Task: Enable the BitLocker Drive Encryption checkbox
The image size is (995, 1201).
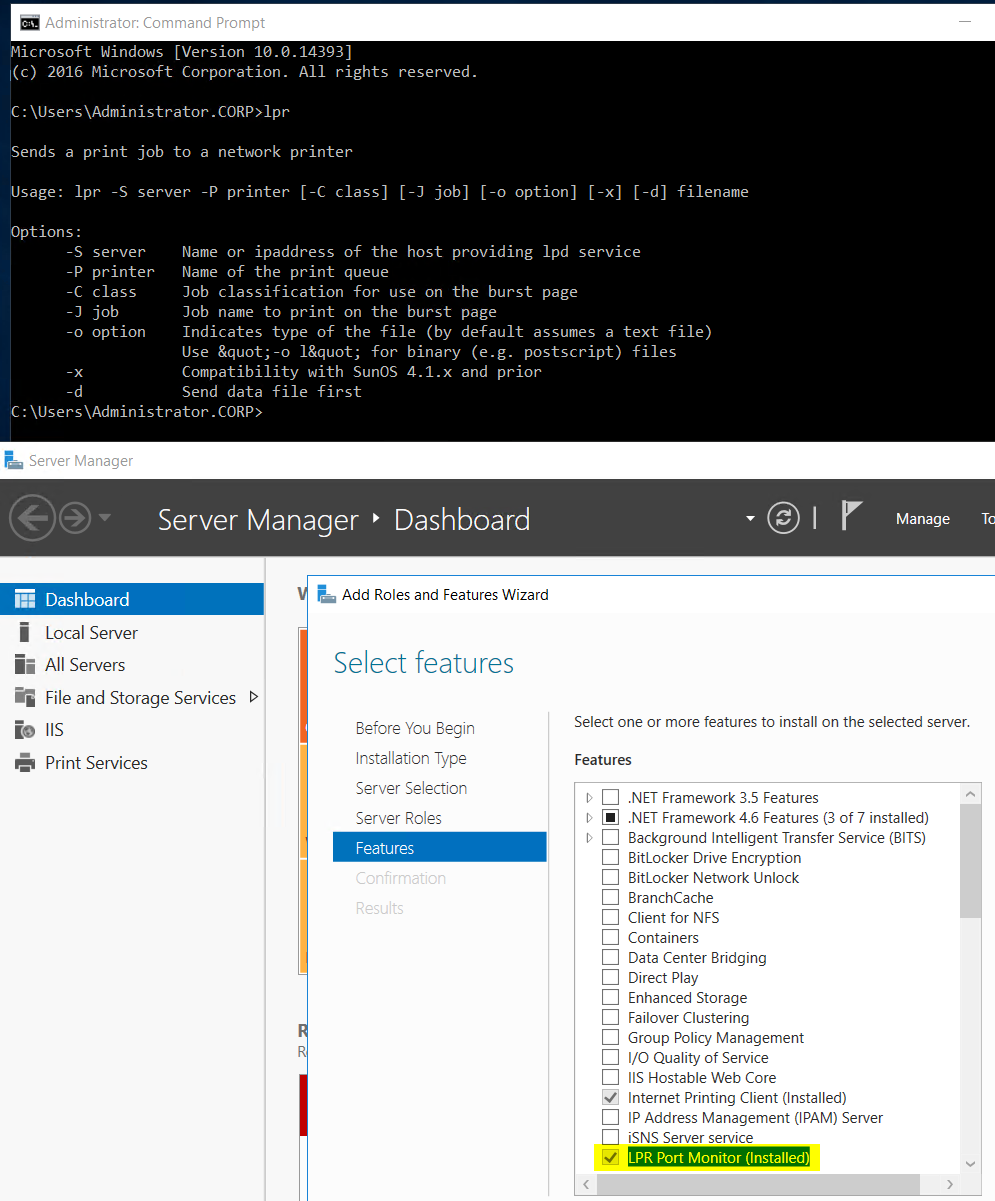Action: (610, 858)
